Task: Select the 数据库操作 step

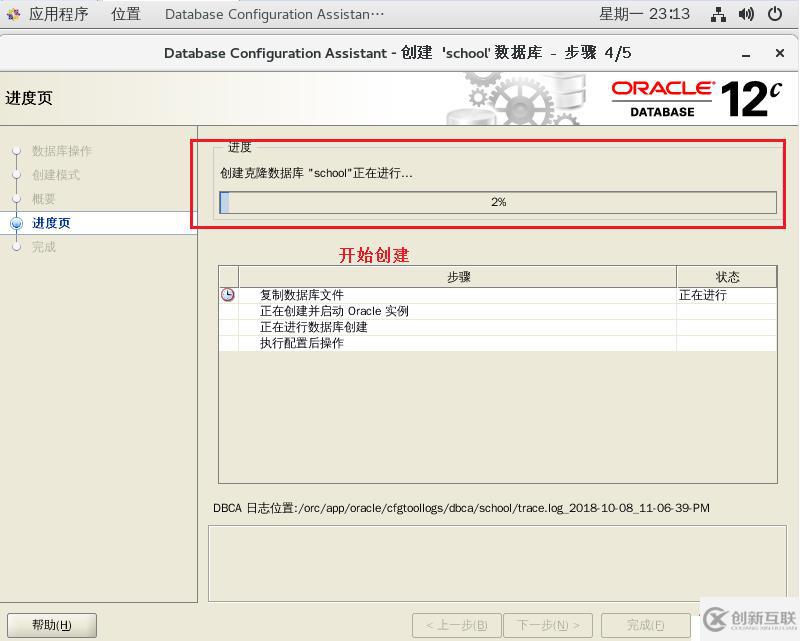Action: click(62, 151)
